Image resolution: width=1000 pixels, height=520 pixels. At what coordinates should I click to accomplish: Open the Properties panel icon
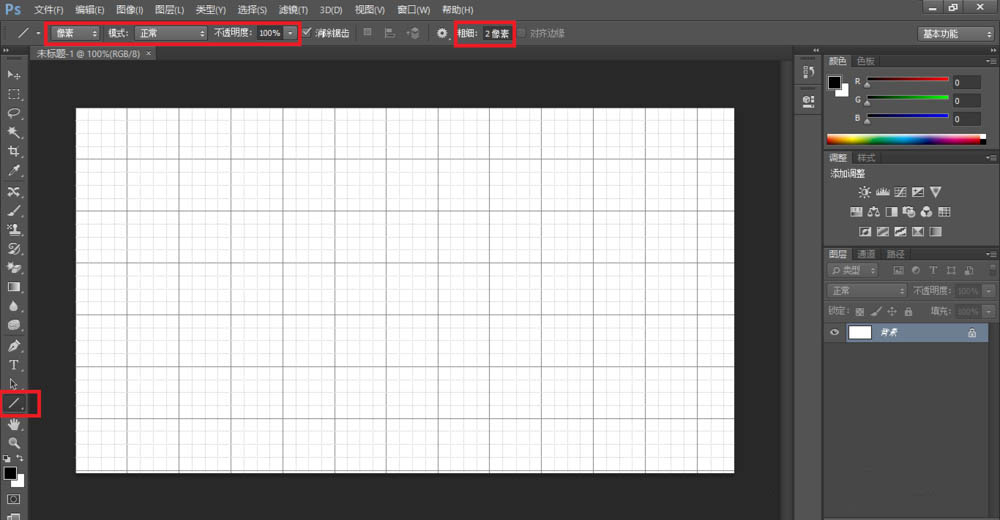(808, 101)
